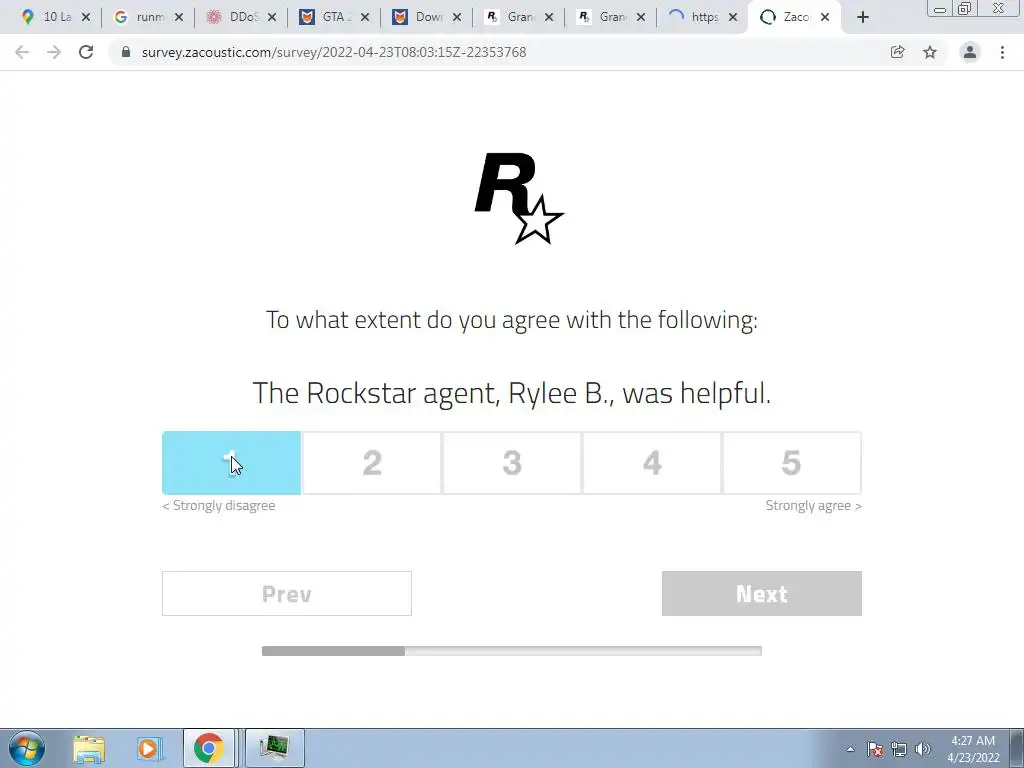Open a new browser tab

coord(863,18)
